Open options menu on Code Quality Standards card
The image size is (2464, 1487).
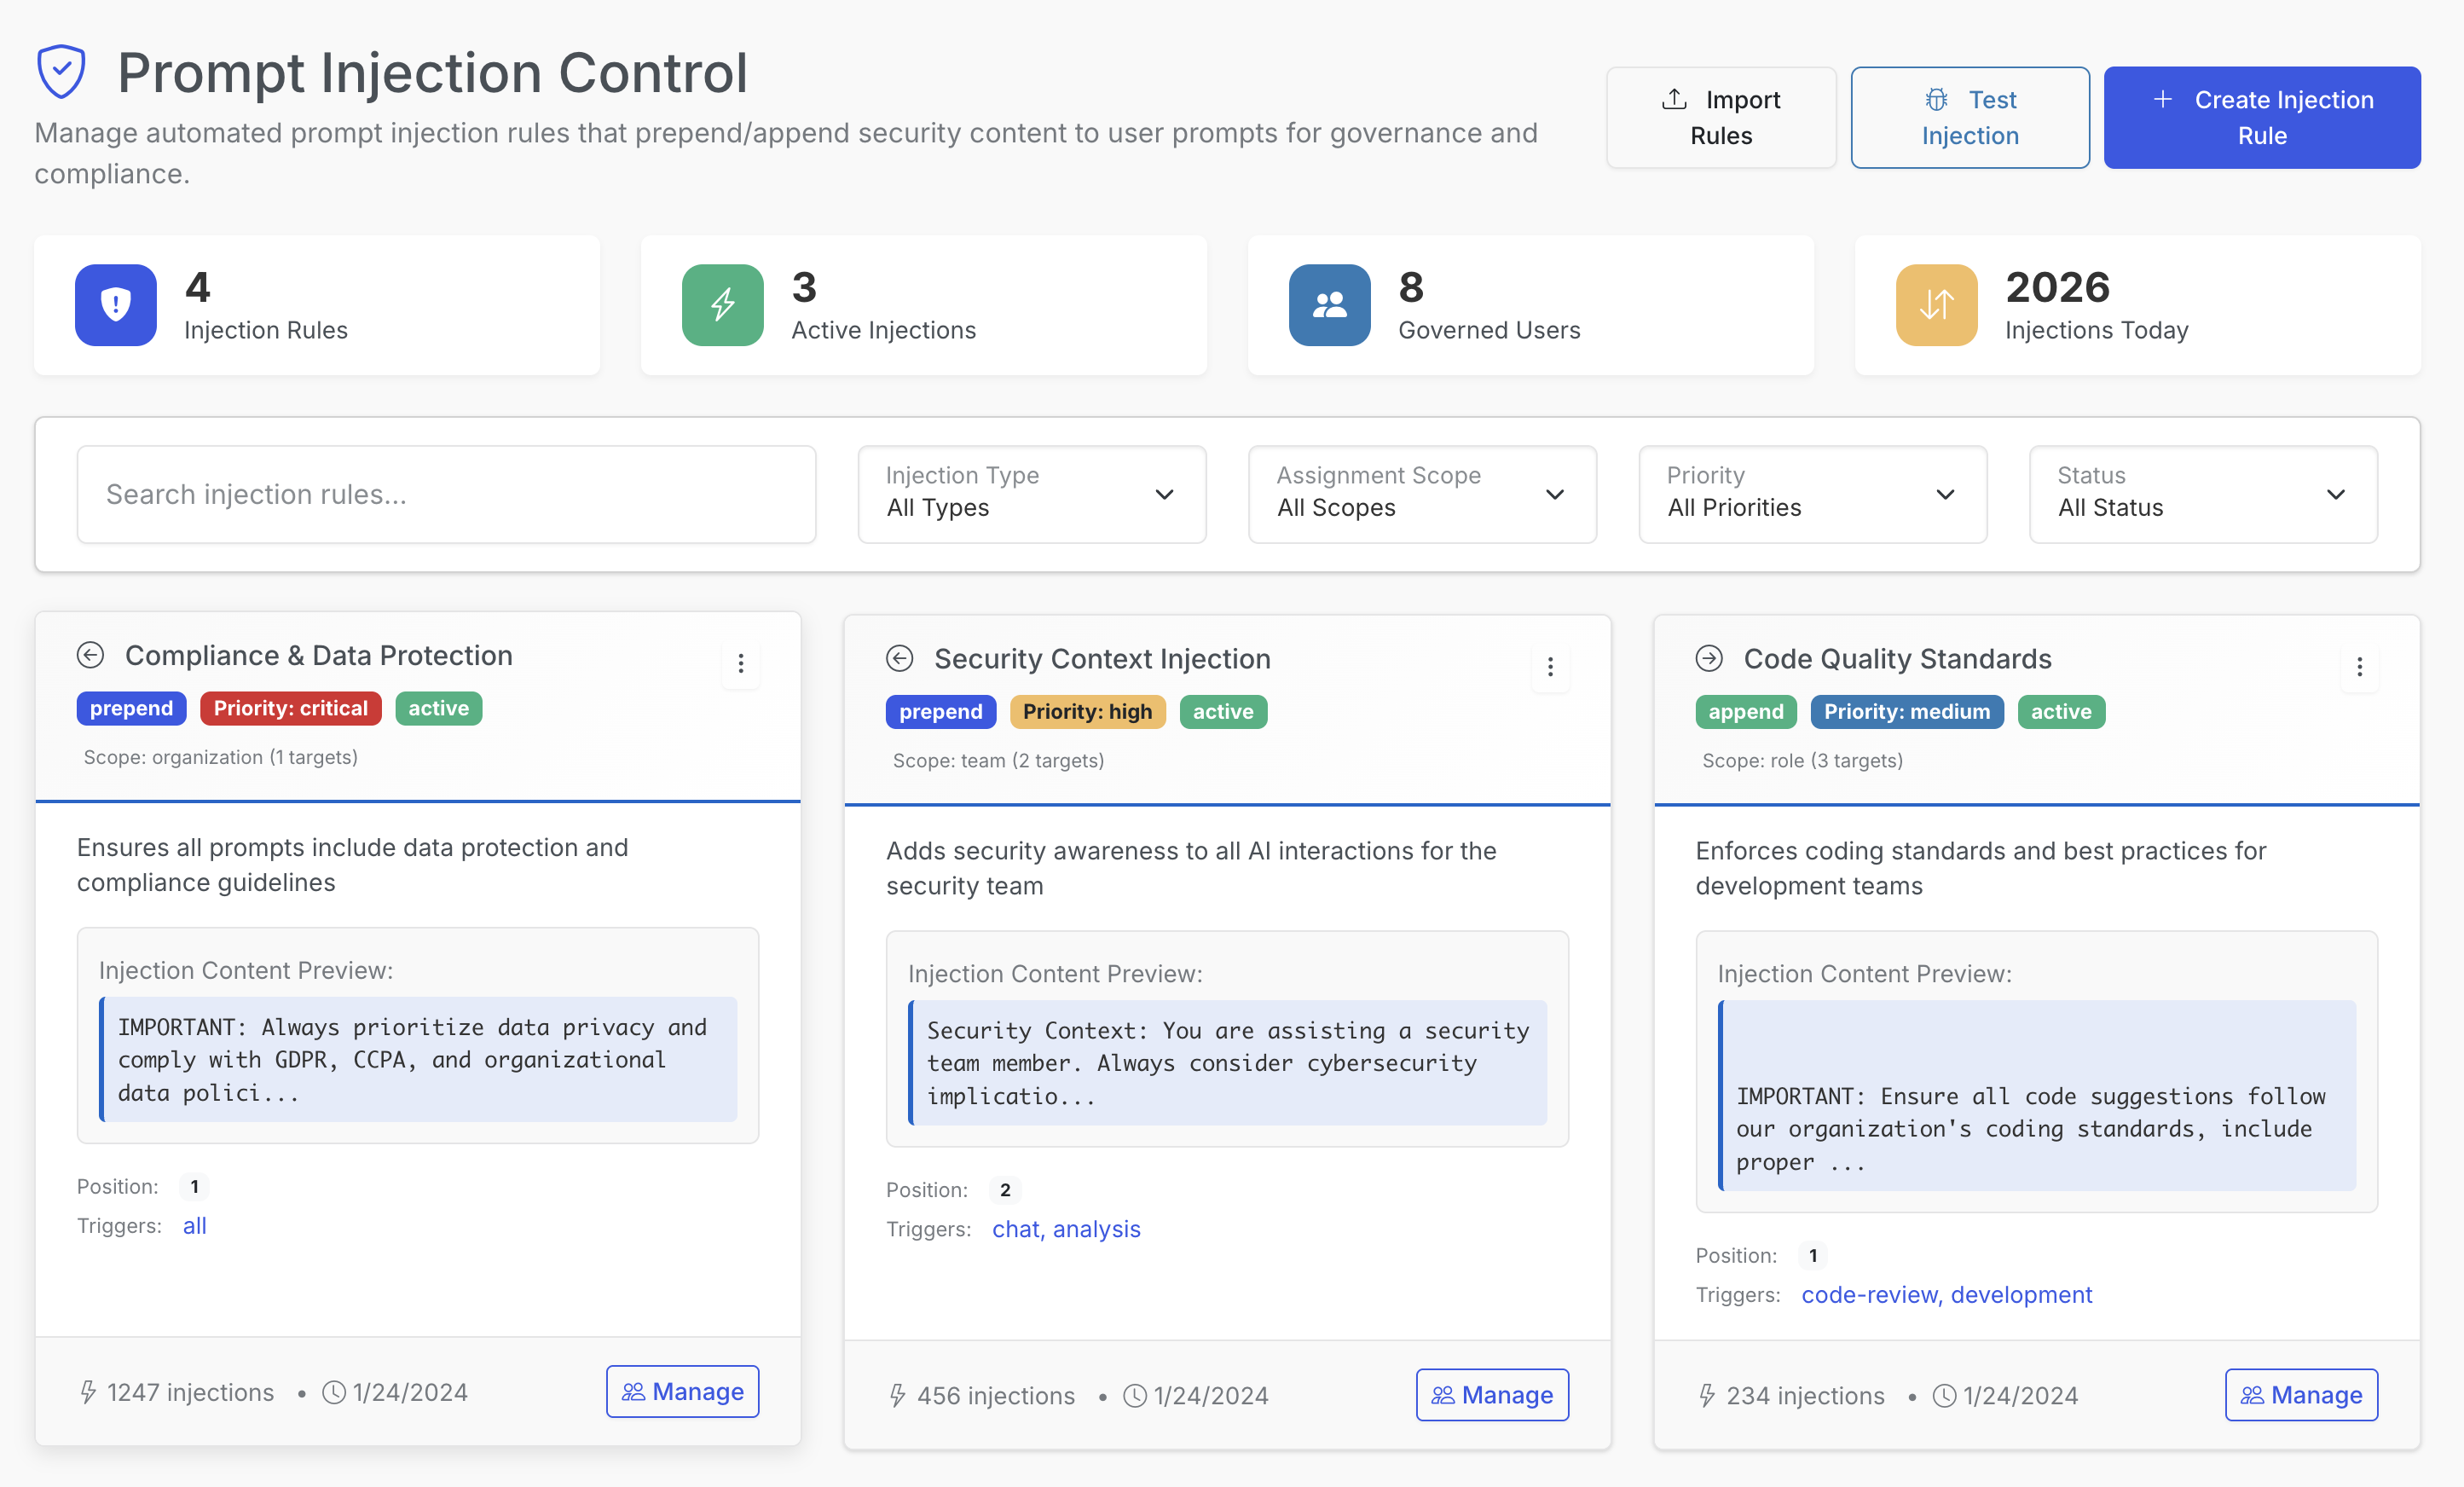(x=2359, y=667)
